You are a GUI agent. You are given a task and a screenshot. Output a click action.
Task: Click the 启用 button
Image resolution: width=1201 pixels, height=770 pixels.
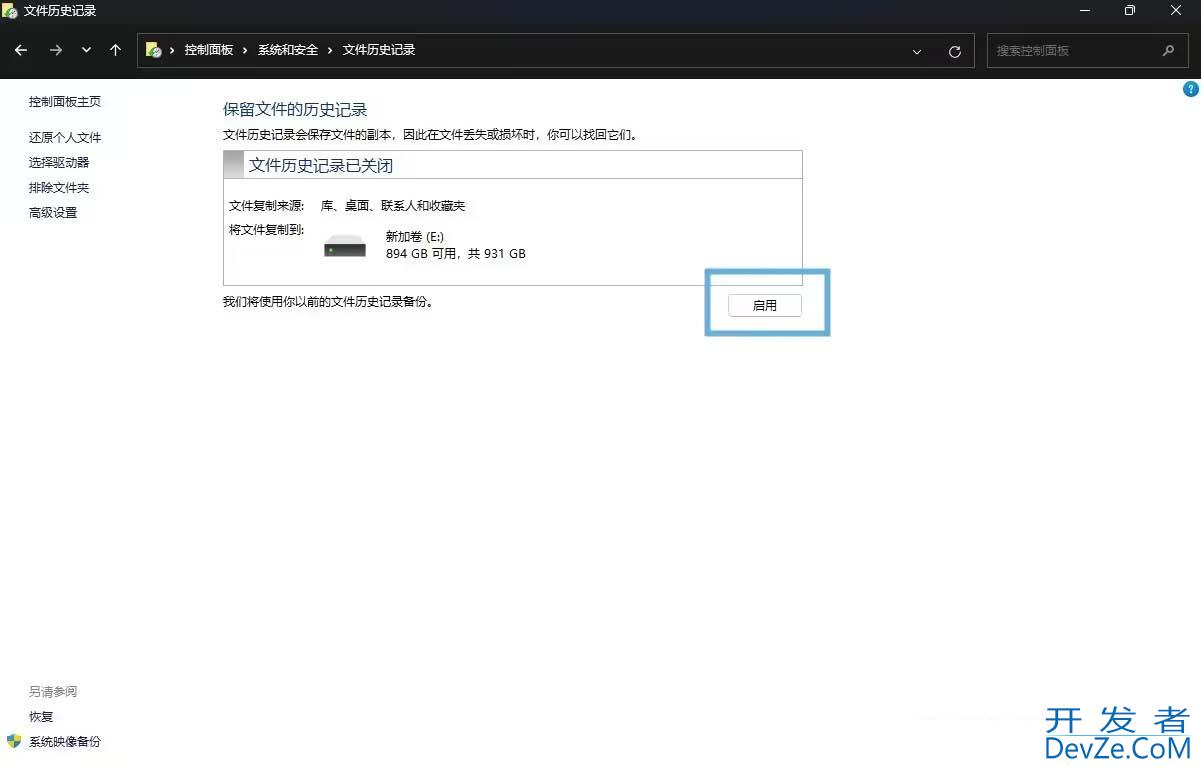[x=764, y=305]
